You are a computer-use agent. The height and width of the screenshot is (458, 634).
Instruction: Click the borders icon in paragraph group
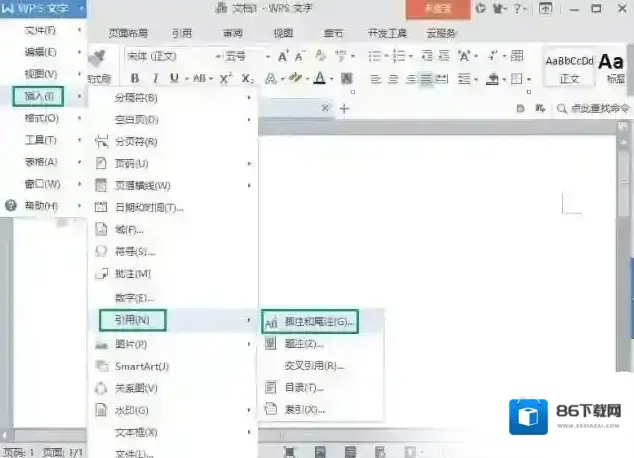516,78
